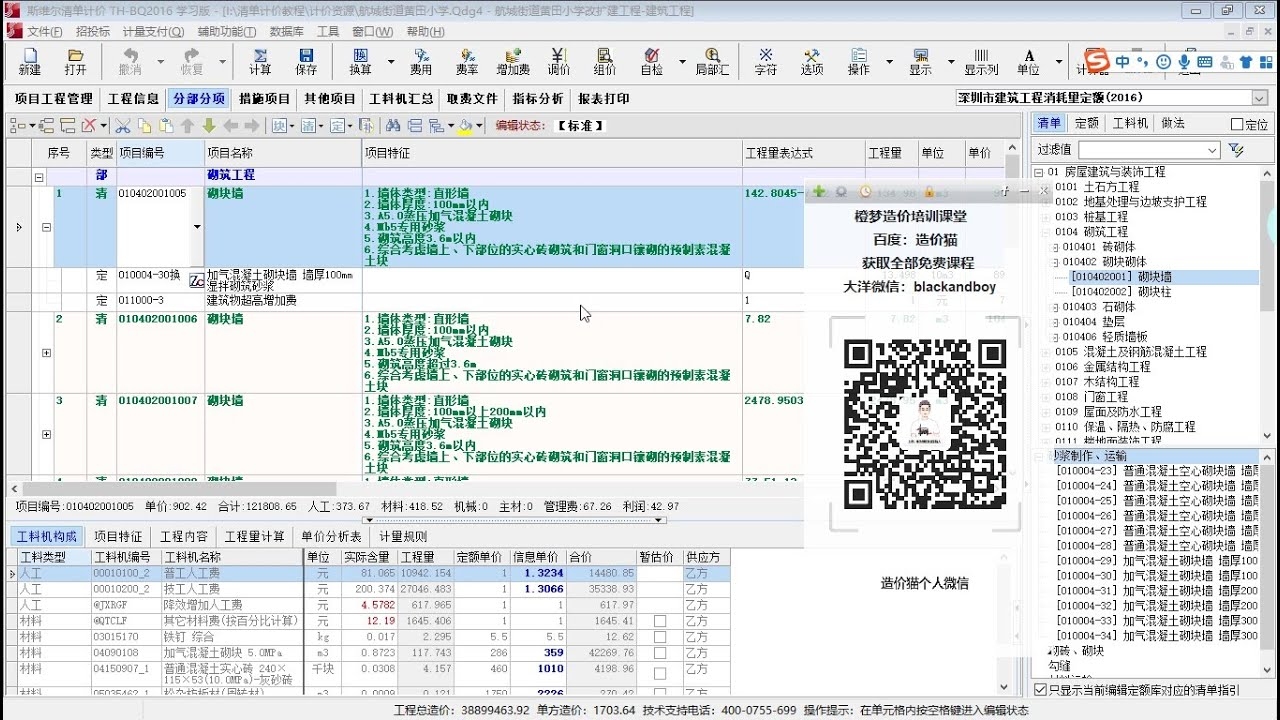Screen dimensions: 1280x720
Task: Switch to the 工料机汇总 tab
Action: tap(401, 99)
